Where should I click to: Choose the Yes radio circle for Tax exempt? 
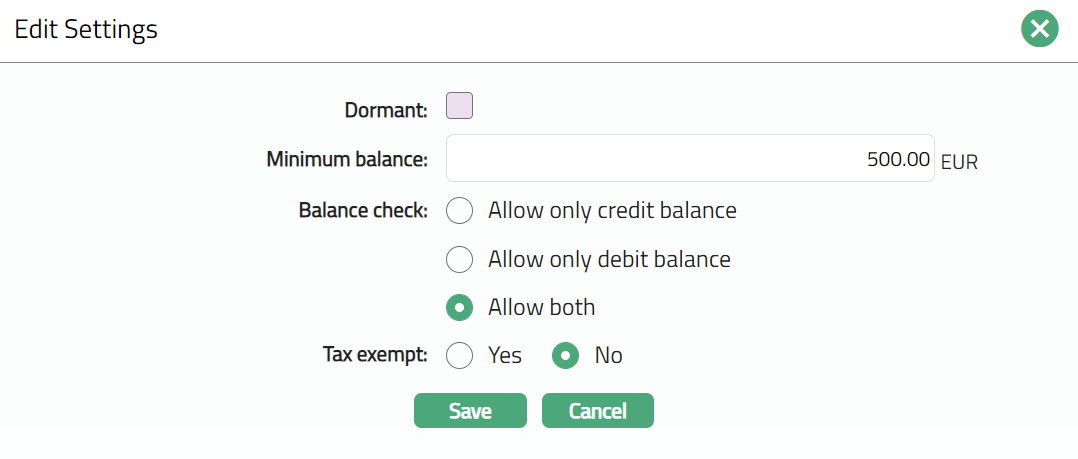tap(459, 355)
